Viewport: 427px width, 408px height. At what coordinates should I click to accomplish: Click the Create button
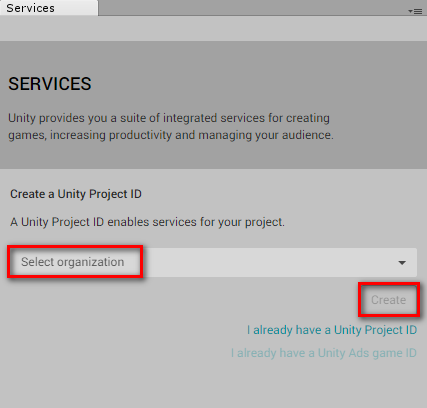pos(389,300)
